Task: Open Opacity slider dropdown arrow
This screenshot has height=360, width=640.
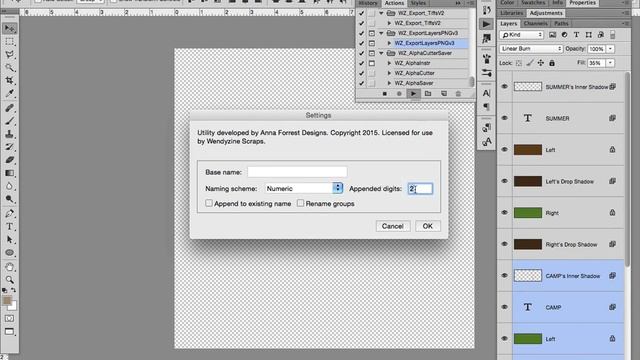Action: click(x=610, y=49)
